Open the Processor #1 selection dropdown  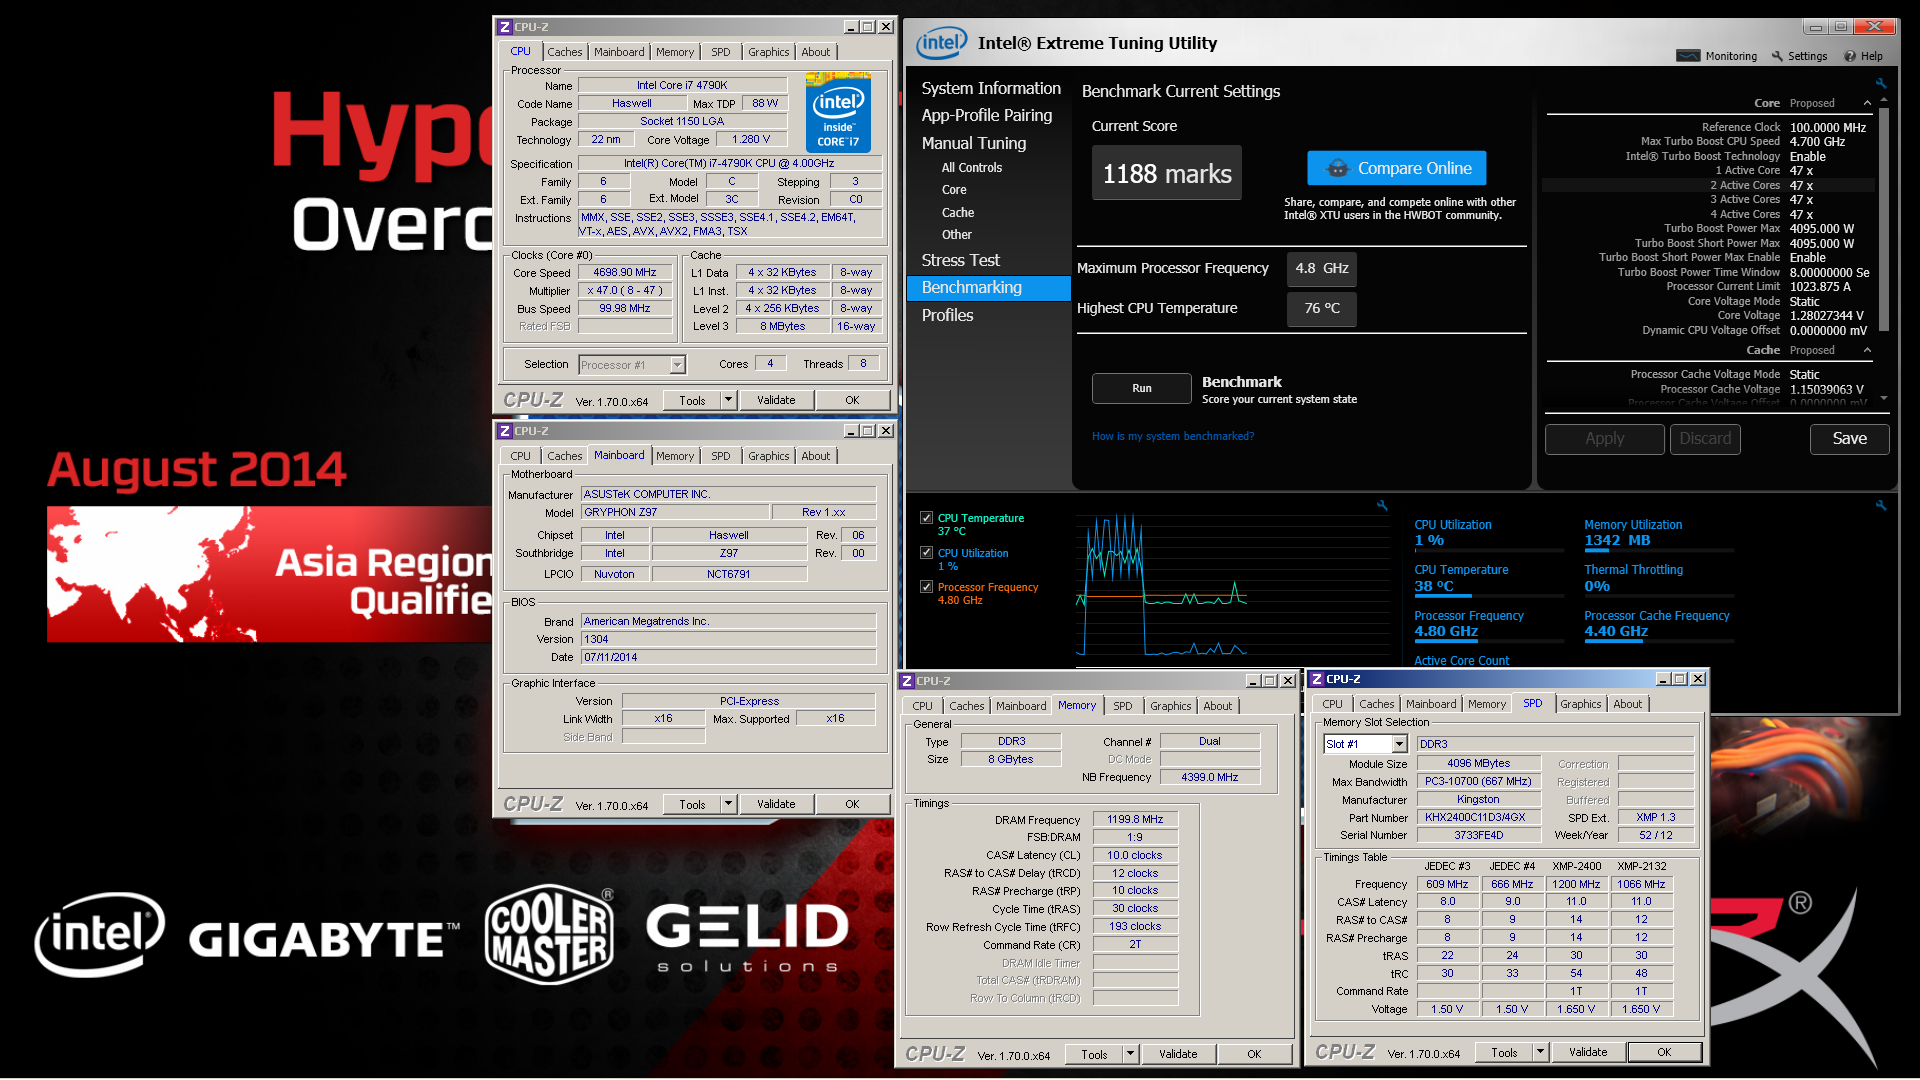(677, 365)
